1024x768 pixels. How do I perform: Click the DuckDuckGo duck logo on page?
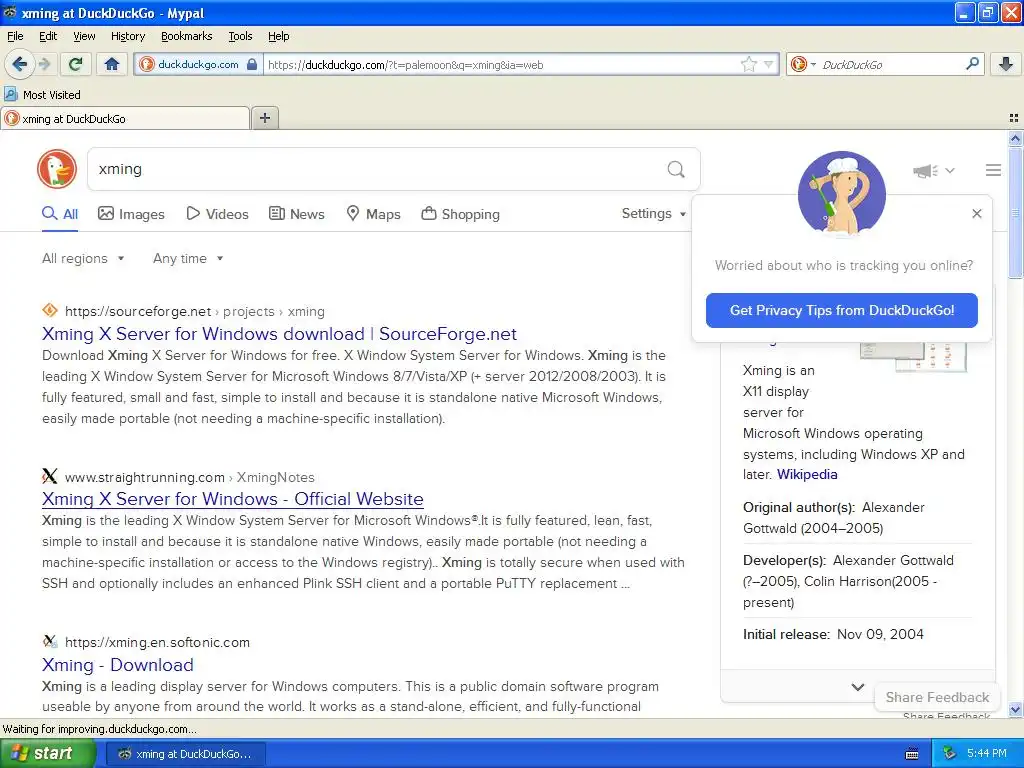(x=57, y=169)
